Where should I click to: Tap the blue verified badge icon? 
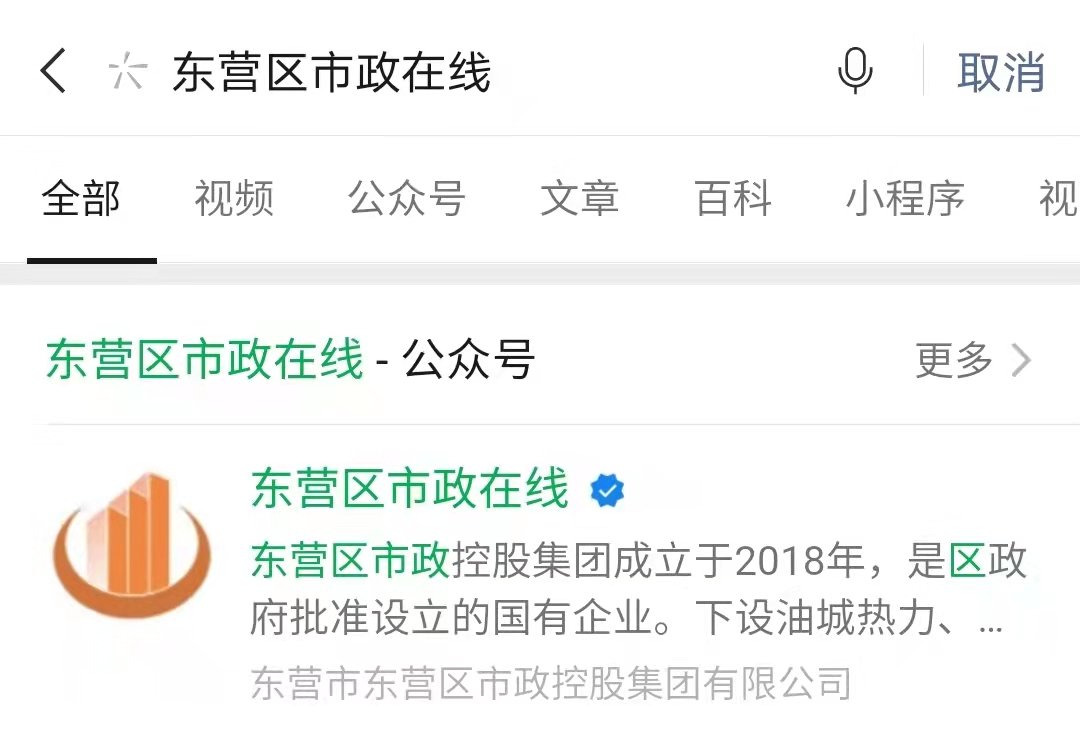607,490
